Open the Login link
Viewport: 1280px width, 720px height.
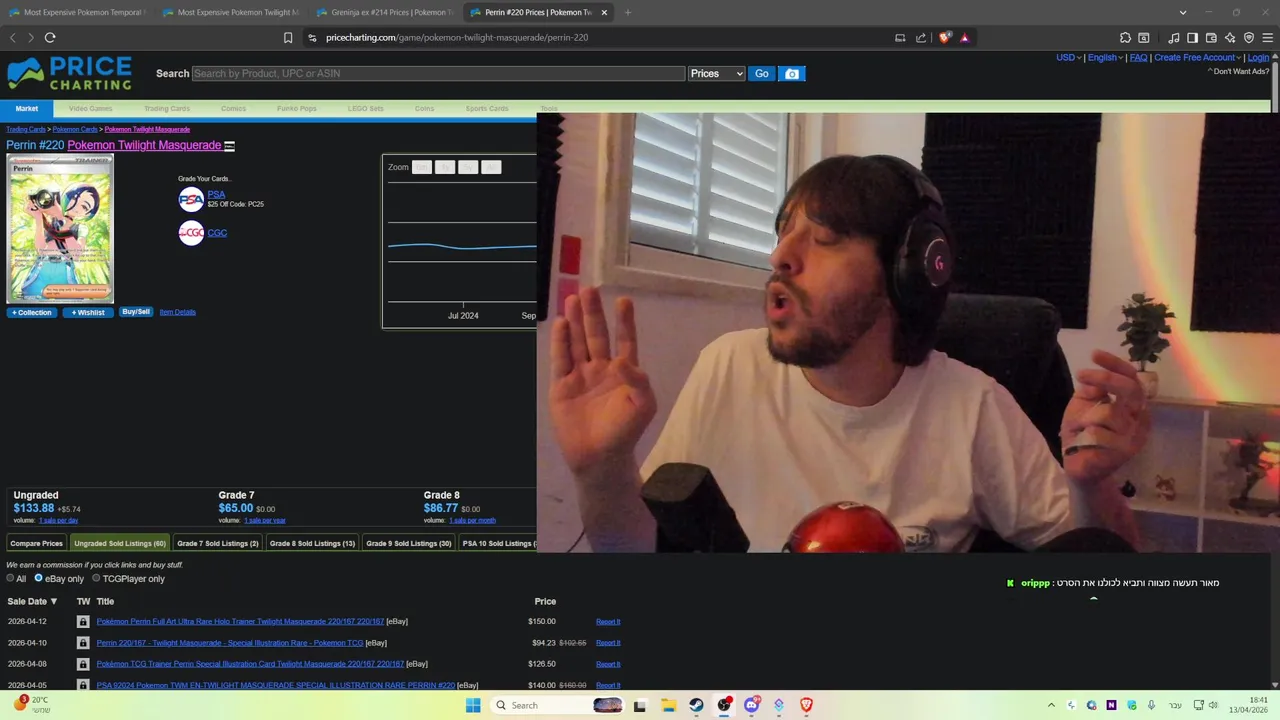point(1258,57)
